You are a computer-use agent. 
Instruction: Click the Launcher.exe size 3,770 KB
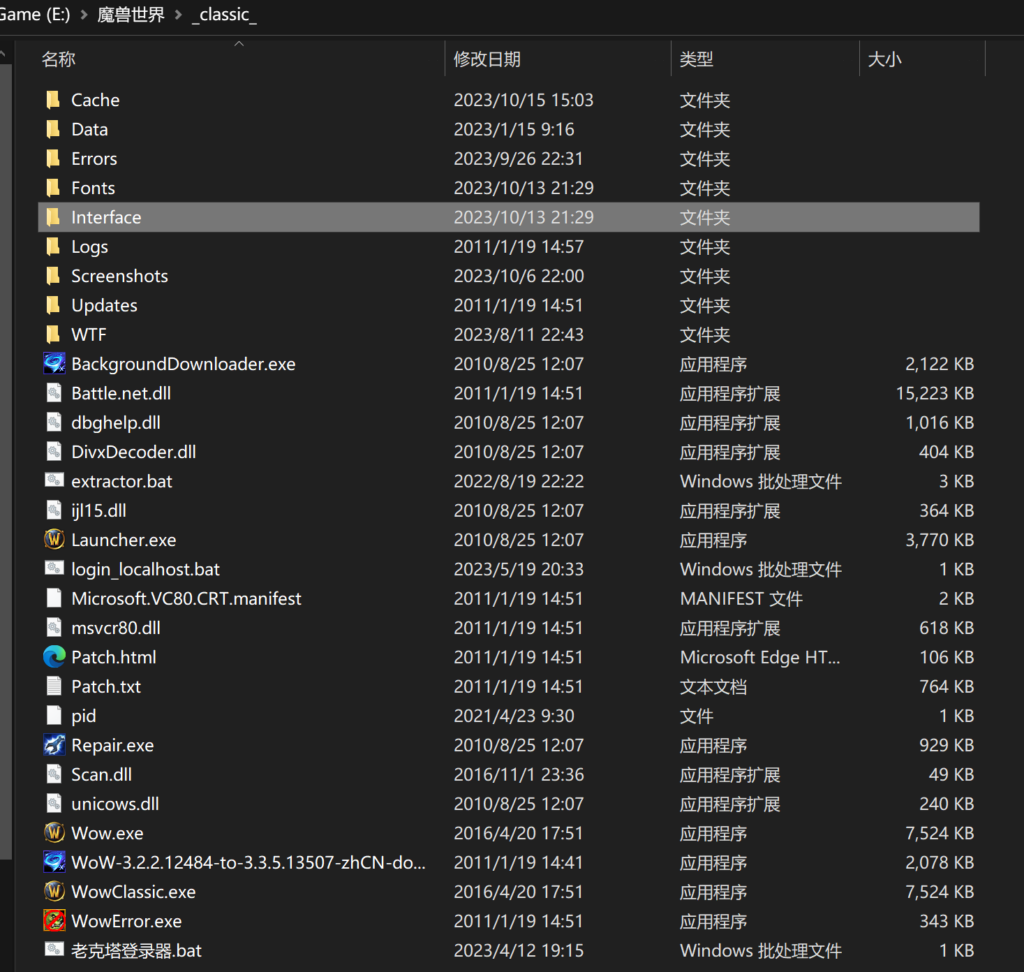pyautogui.click(x=939, y=540)
